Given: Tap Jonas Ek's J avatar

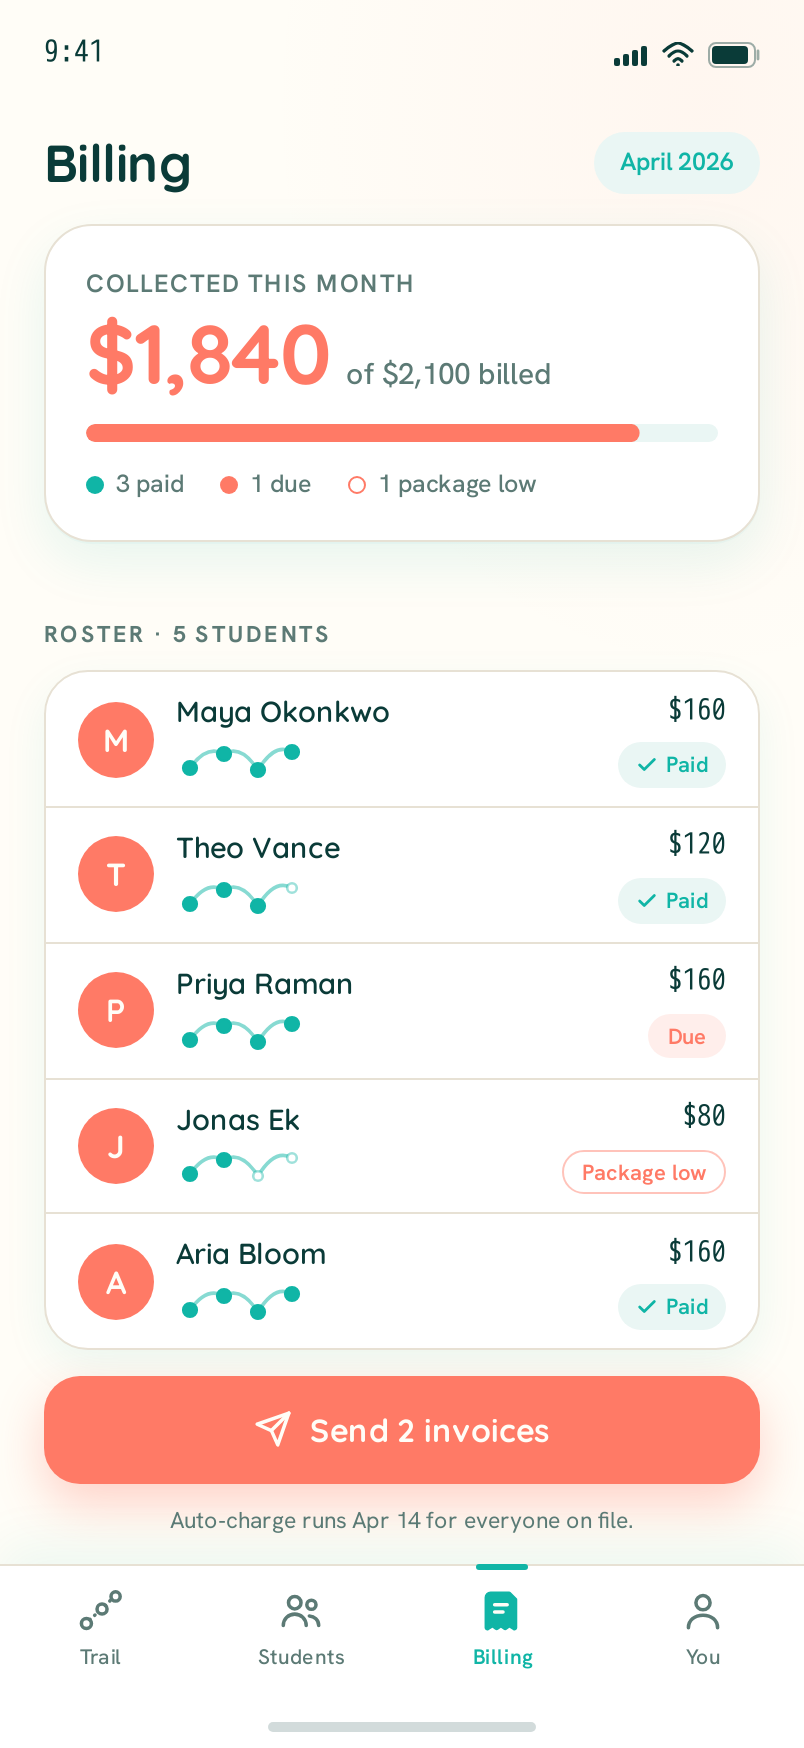Looking at the screenshot, I should pyautogui.click(x=116, y=1146).
